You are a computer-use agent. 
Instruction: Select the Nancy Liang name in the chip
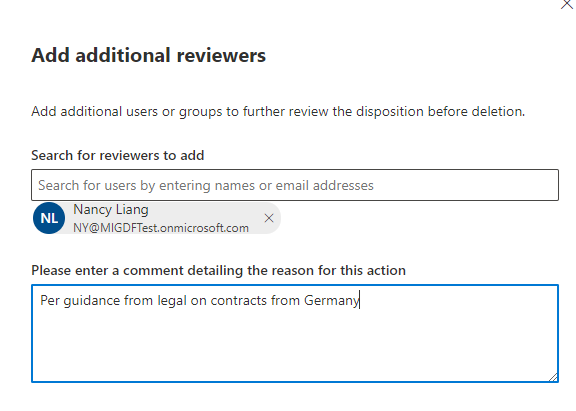[x=111, y=210]
